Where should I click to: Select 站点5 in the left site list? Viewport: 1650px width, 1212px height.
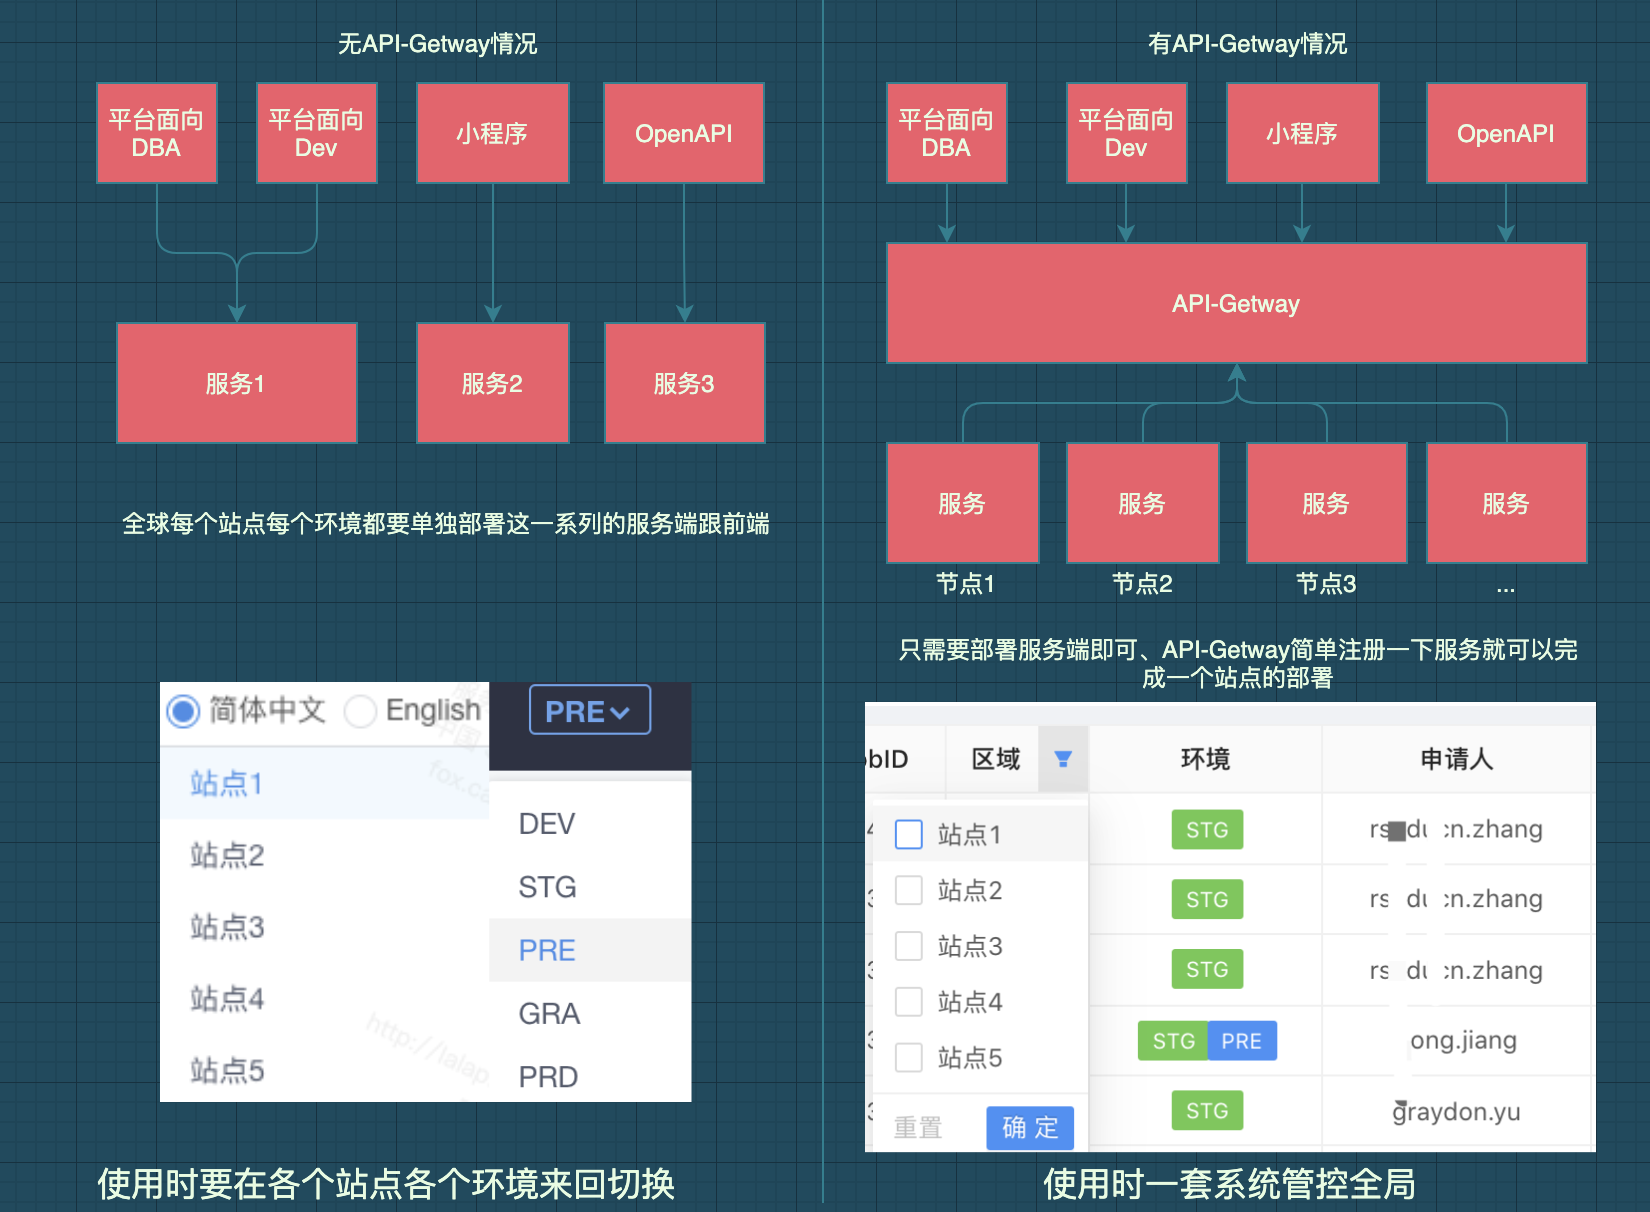point(325,1070)
